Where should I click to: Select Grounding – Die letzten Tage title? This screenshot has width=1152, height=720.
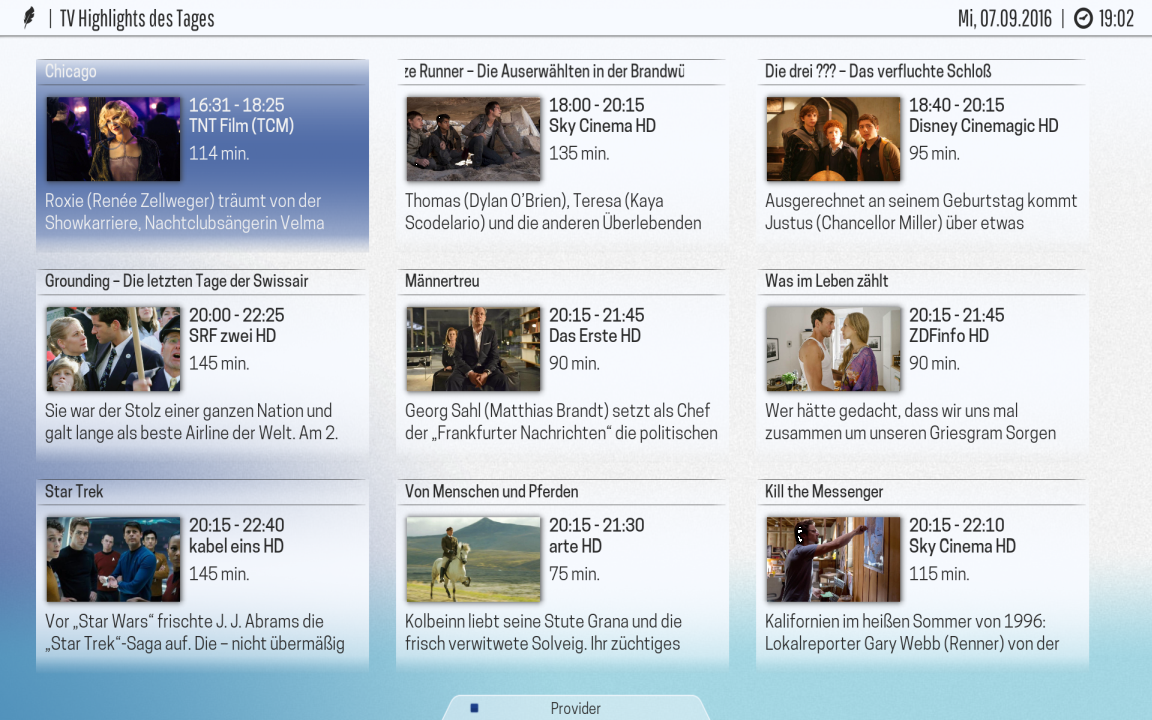click(176, 281)
